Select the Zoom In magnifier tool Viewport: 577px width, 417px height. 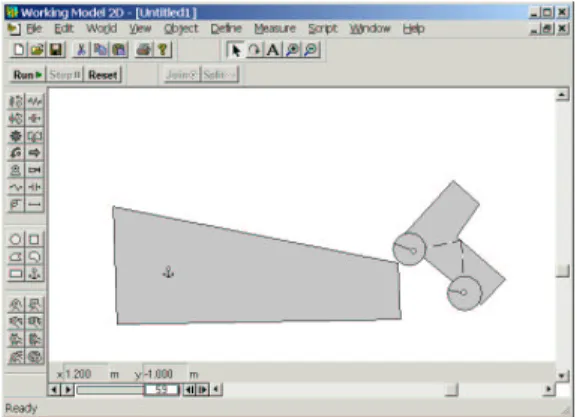point(292,50)
